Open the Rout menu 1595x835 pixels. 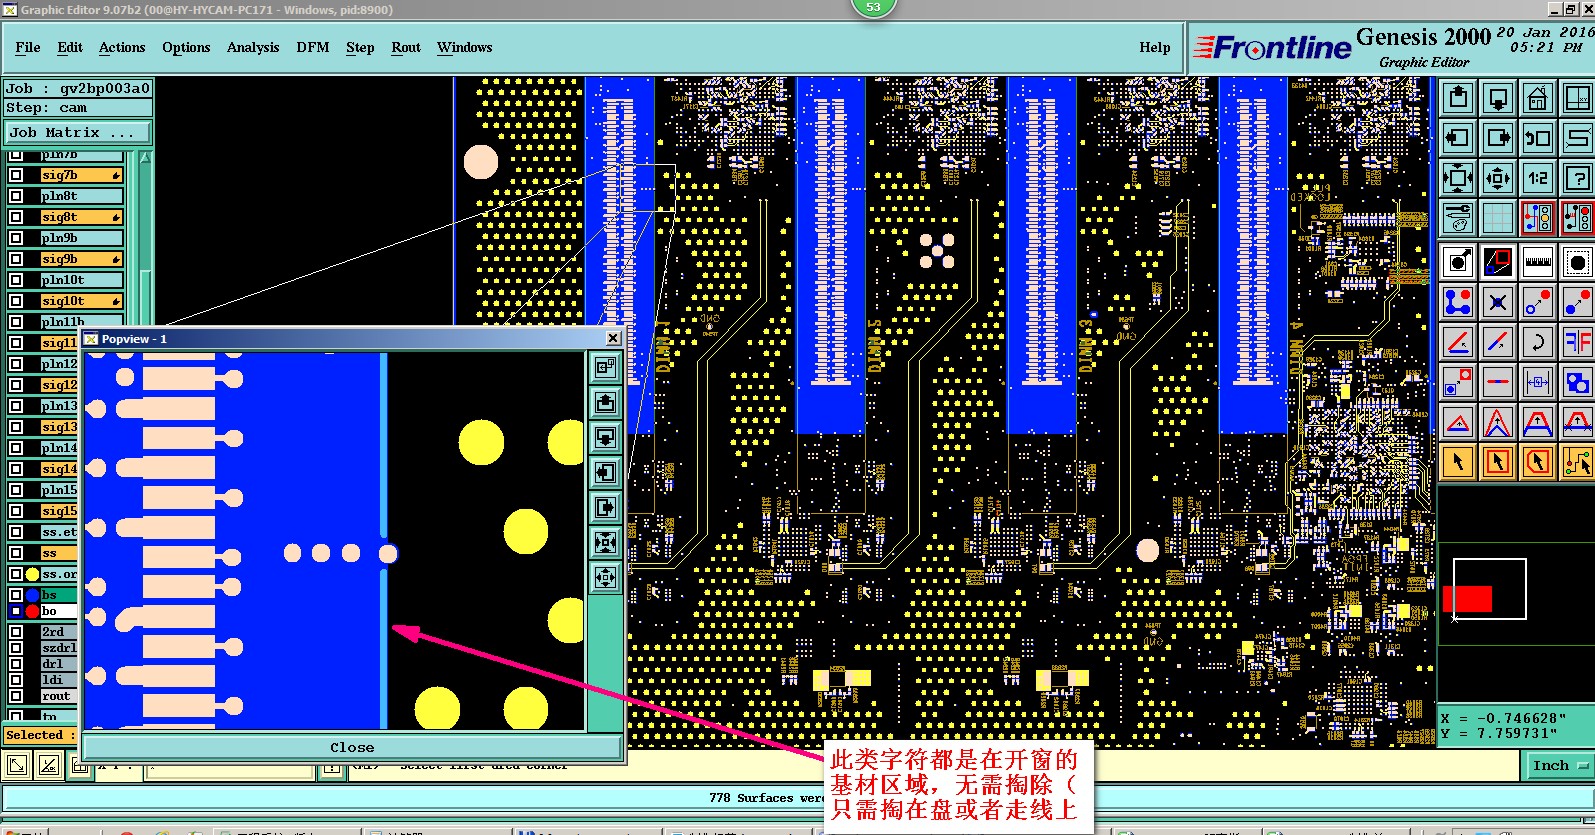click(406, 47)
